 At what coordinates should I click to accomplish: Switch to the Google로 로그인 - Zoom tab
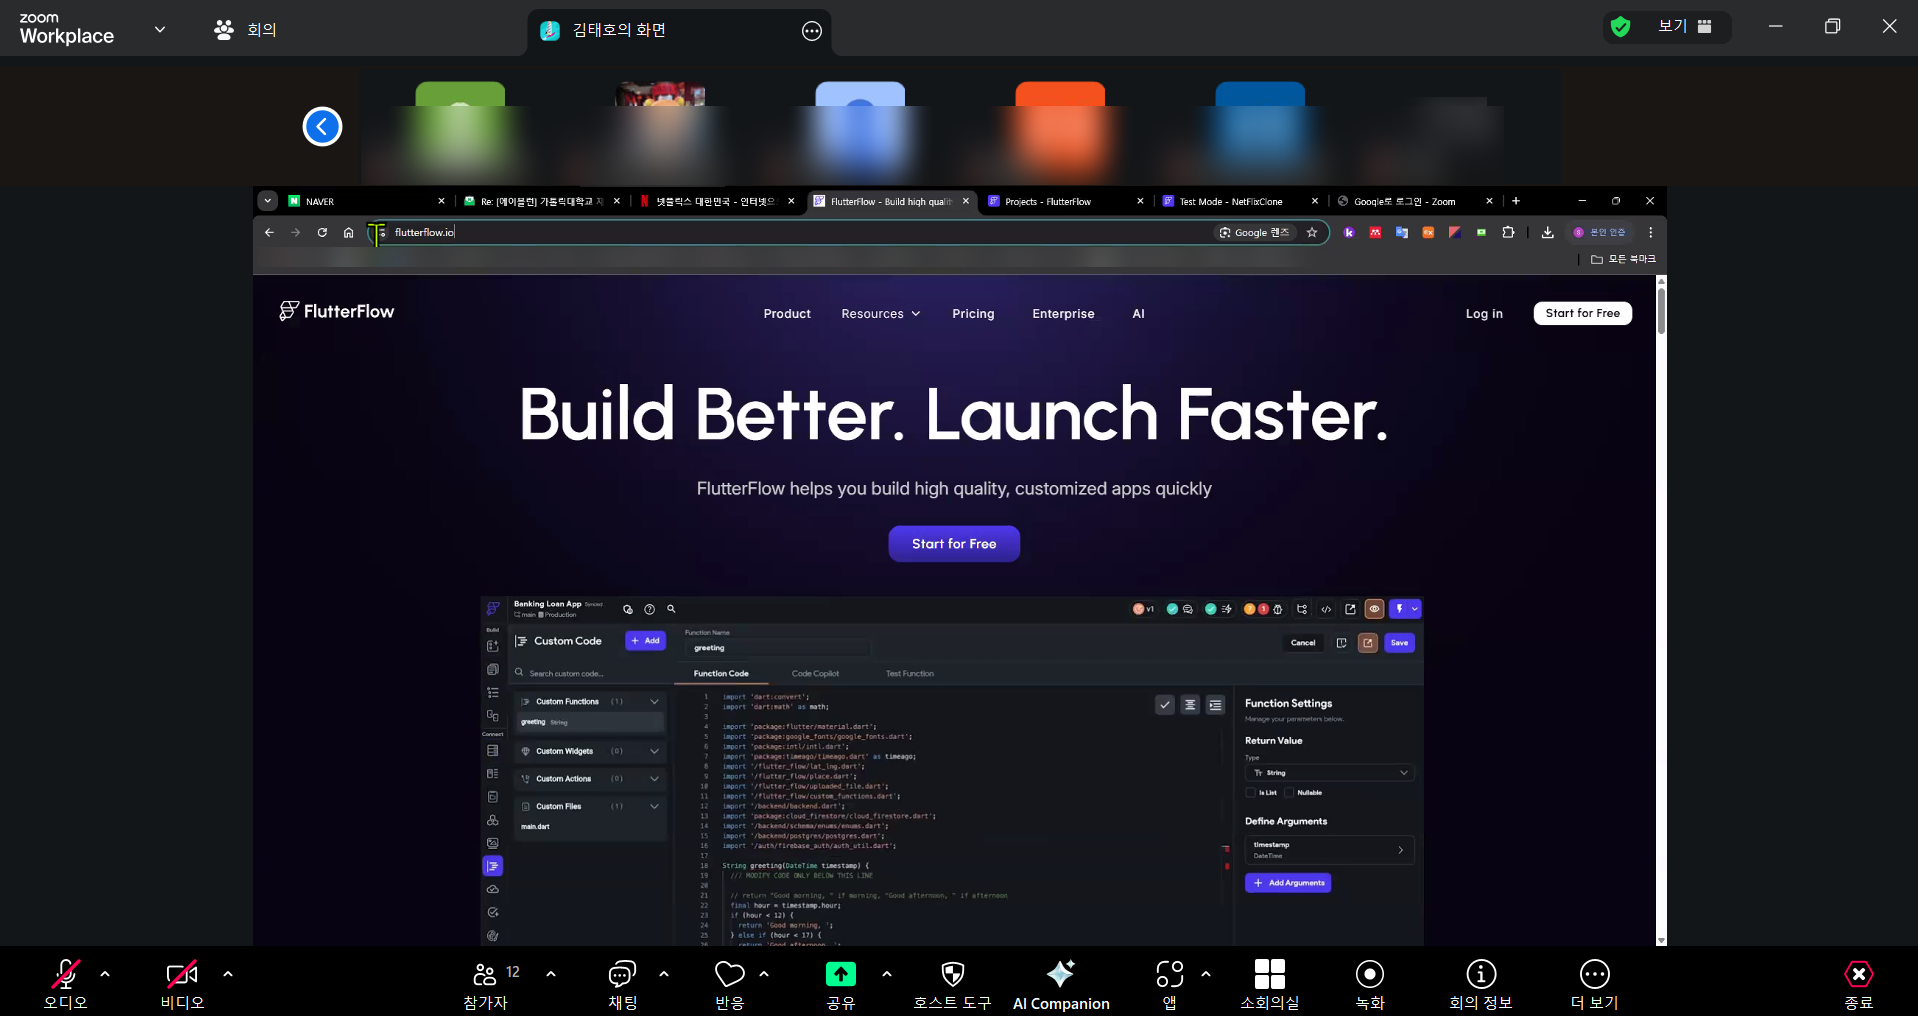pyautogui.click(x=1415, y=201)
